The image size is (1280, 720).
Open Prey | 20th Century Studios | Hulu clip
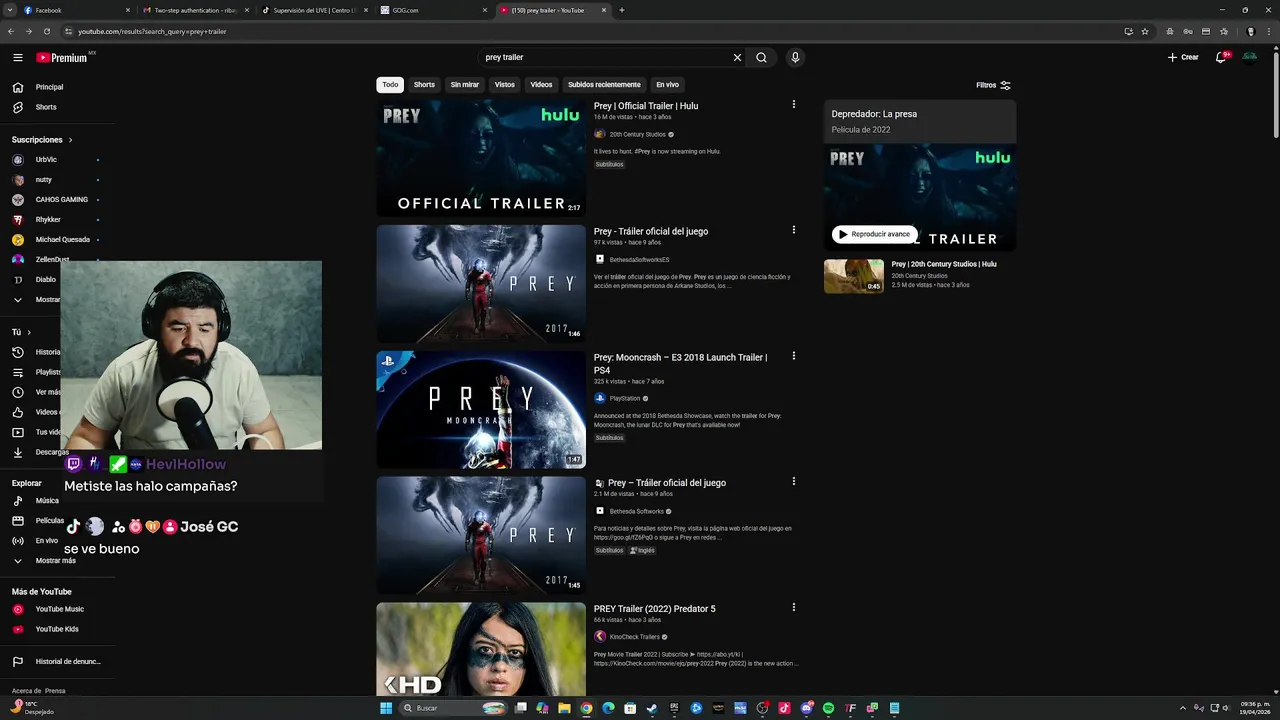click(920, 276)
